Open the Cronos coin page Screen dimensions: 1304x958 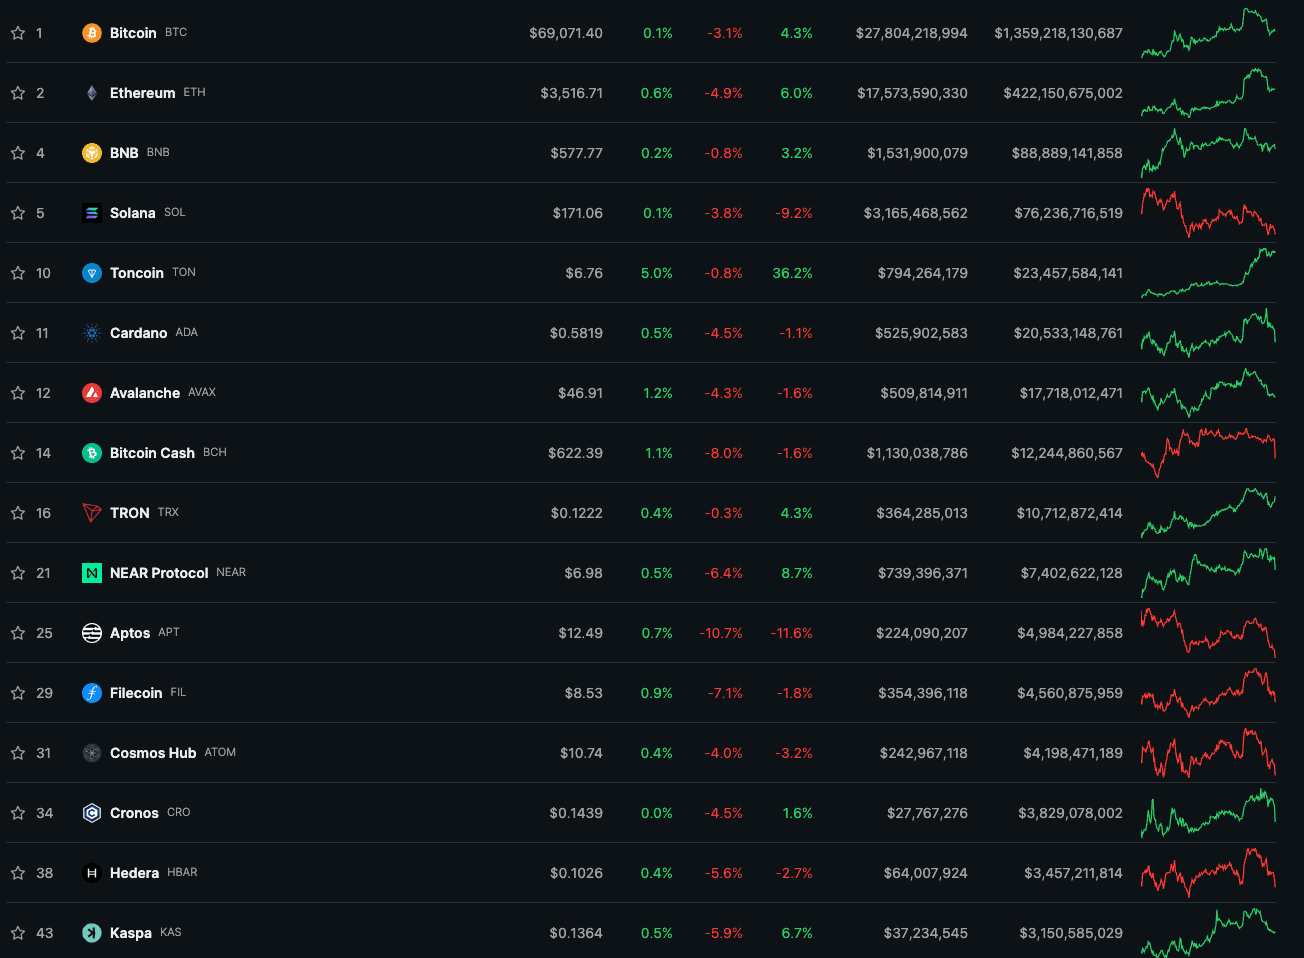pyautogui.click(x=134, y=813)
